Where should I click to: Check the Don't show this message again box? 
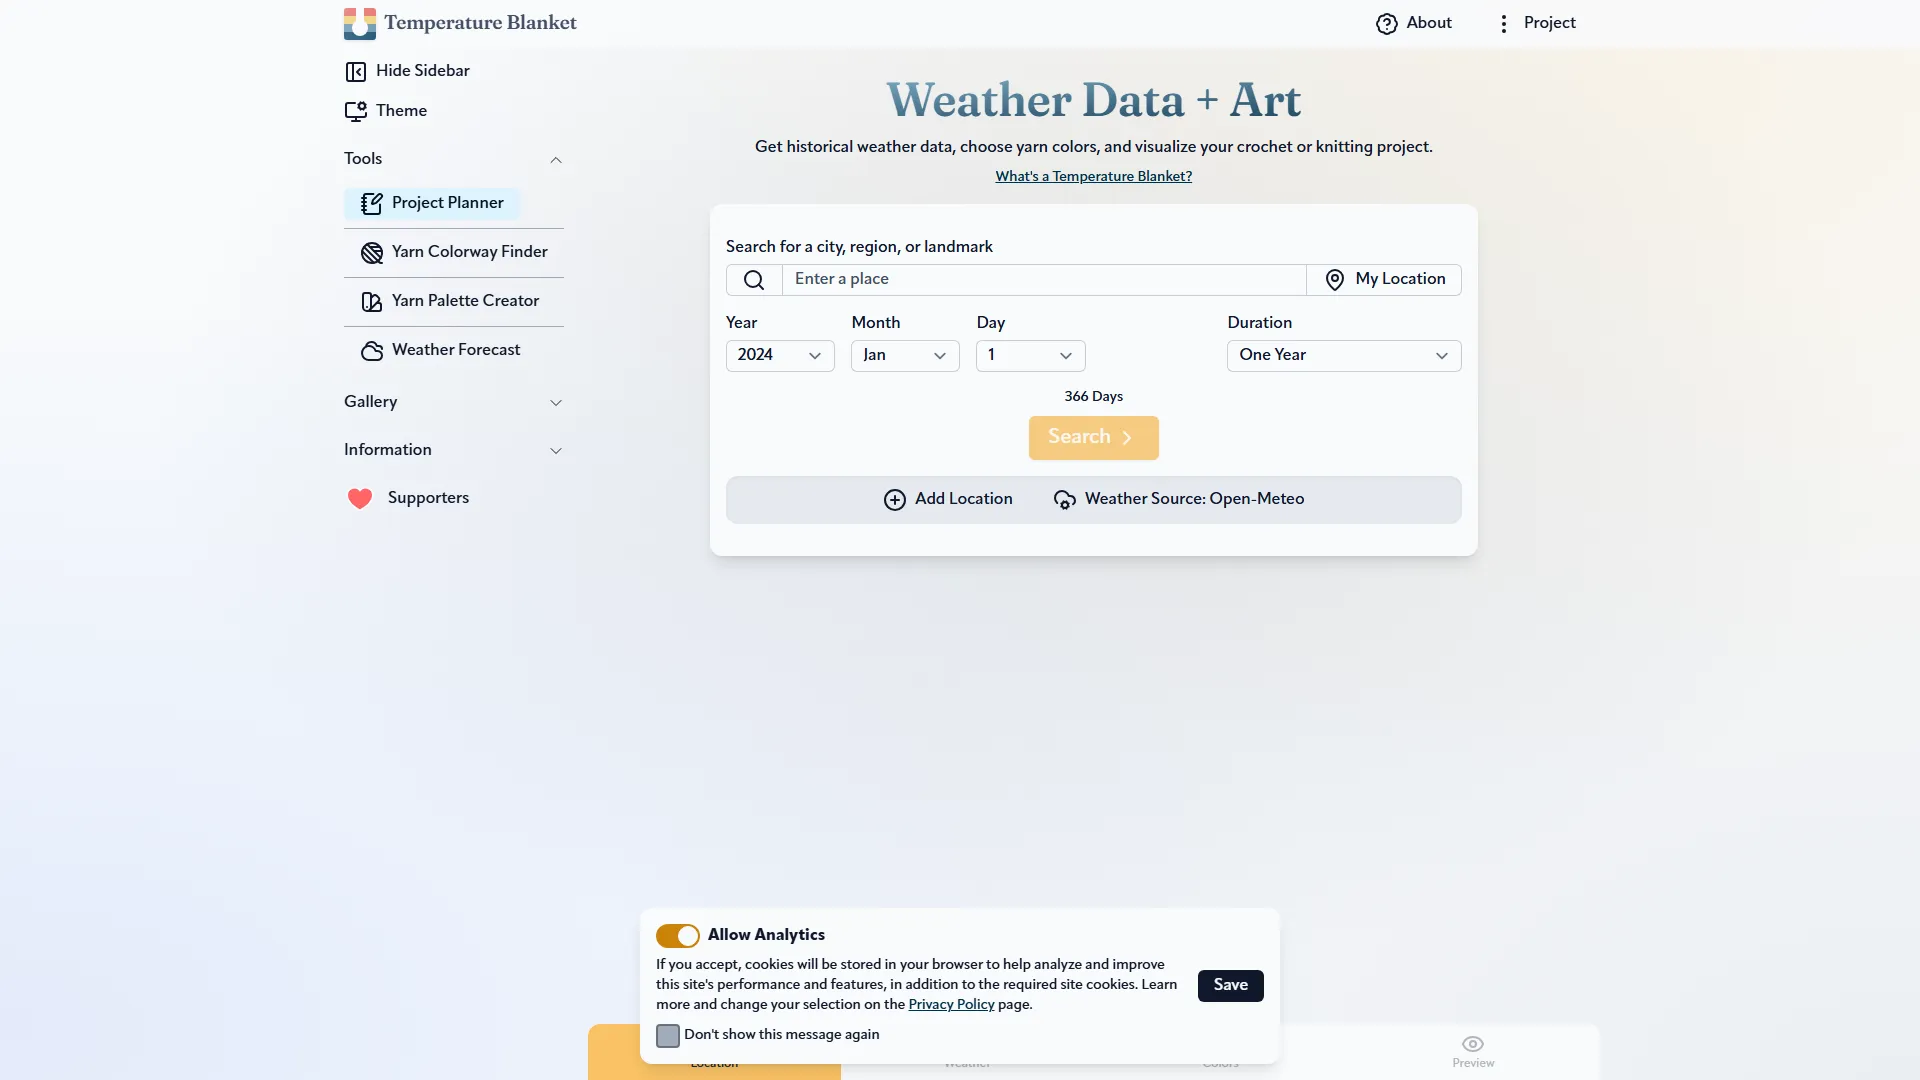pos(668,1035)
